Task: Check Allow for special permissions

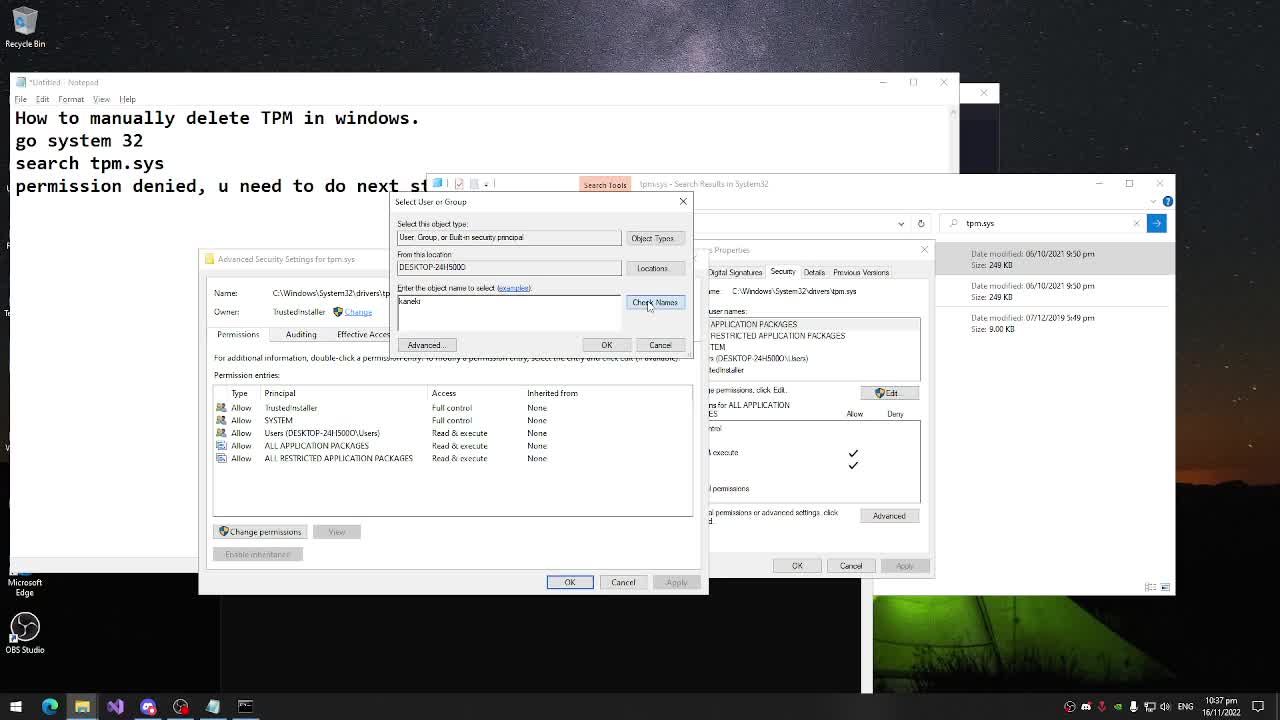Action: click(x=853, y=488)
